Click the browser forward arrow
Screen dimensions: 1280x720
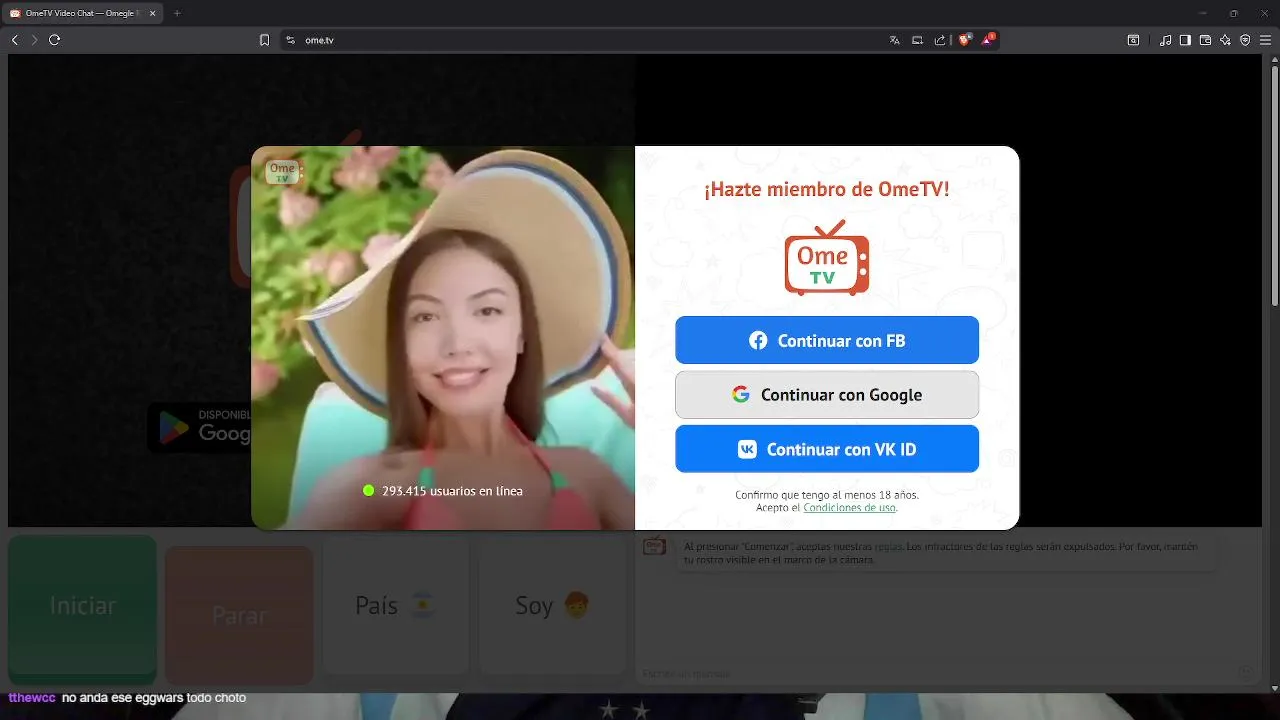point(34,40)
